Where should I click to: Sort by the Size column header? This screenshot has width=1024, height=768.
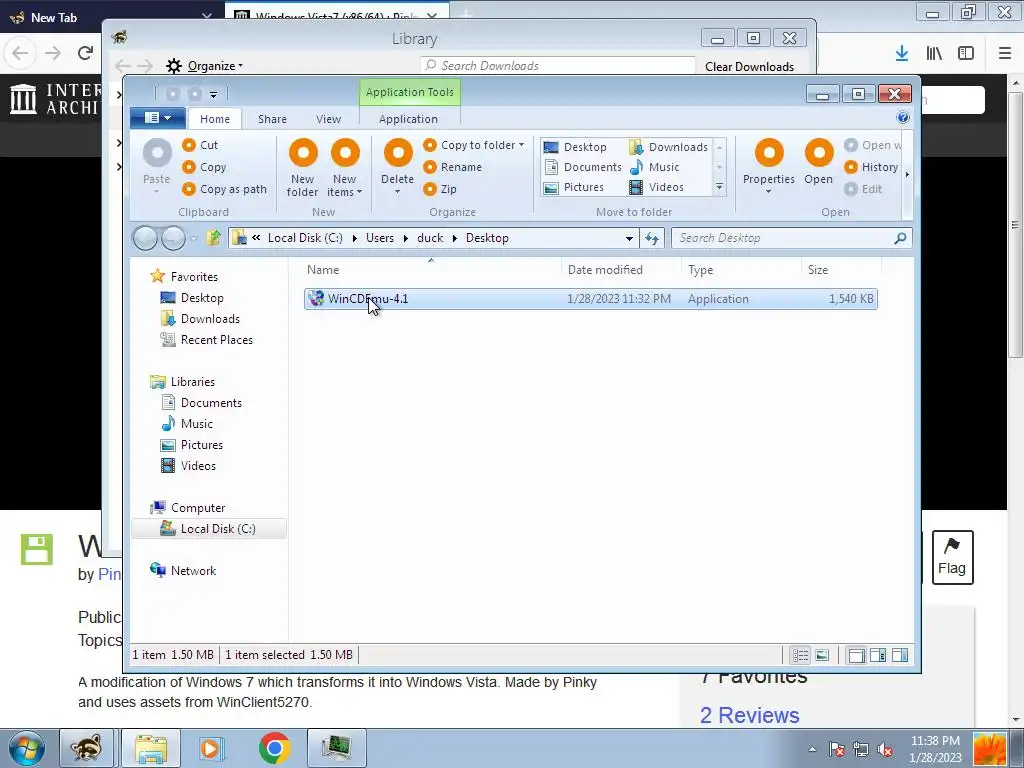pos(841,270)
